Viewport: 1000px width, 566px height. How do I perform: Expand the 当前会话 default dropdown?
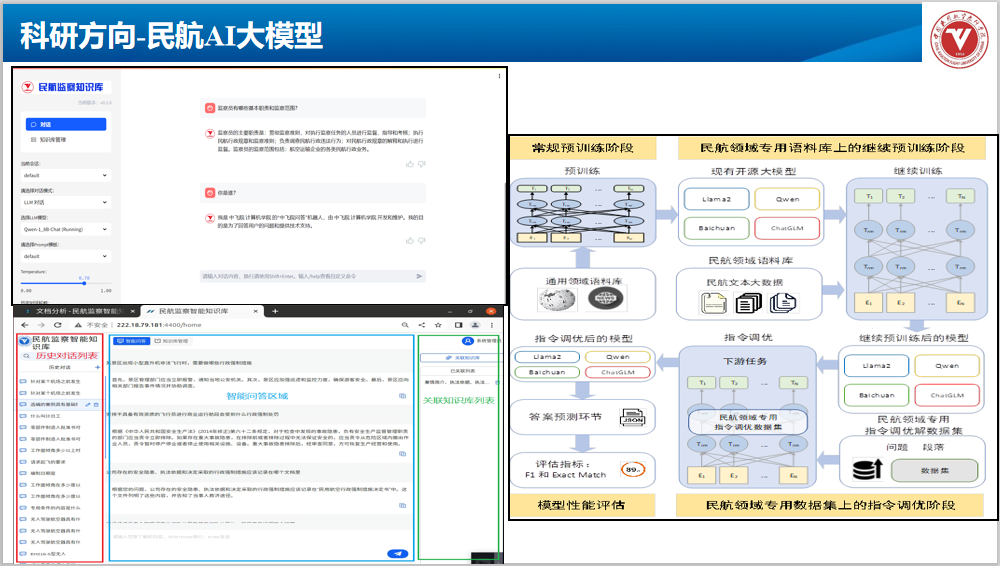[65, 175]
